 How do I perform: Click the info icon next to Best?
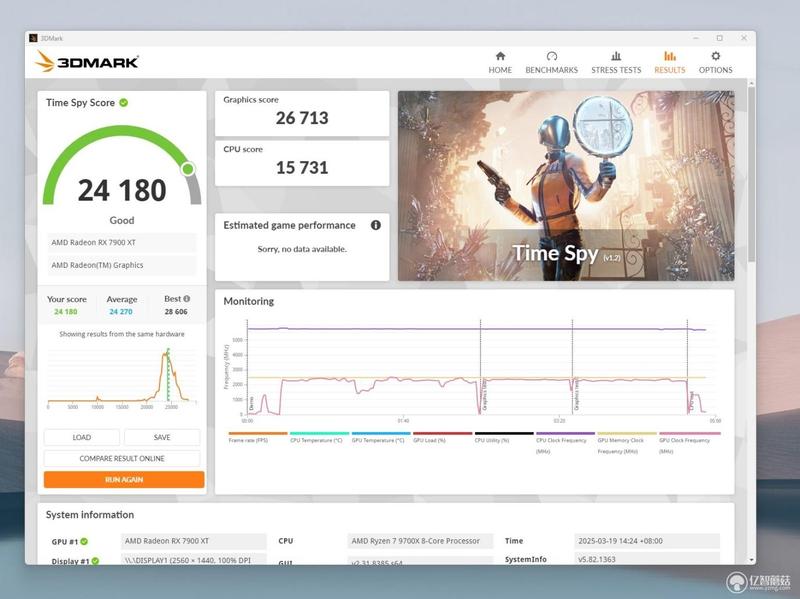pos(187,298)
